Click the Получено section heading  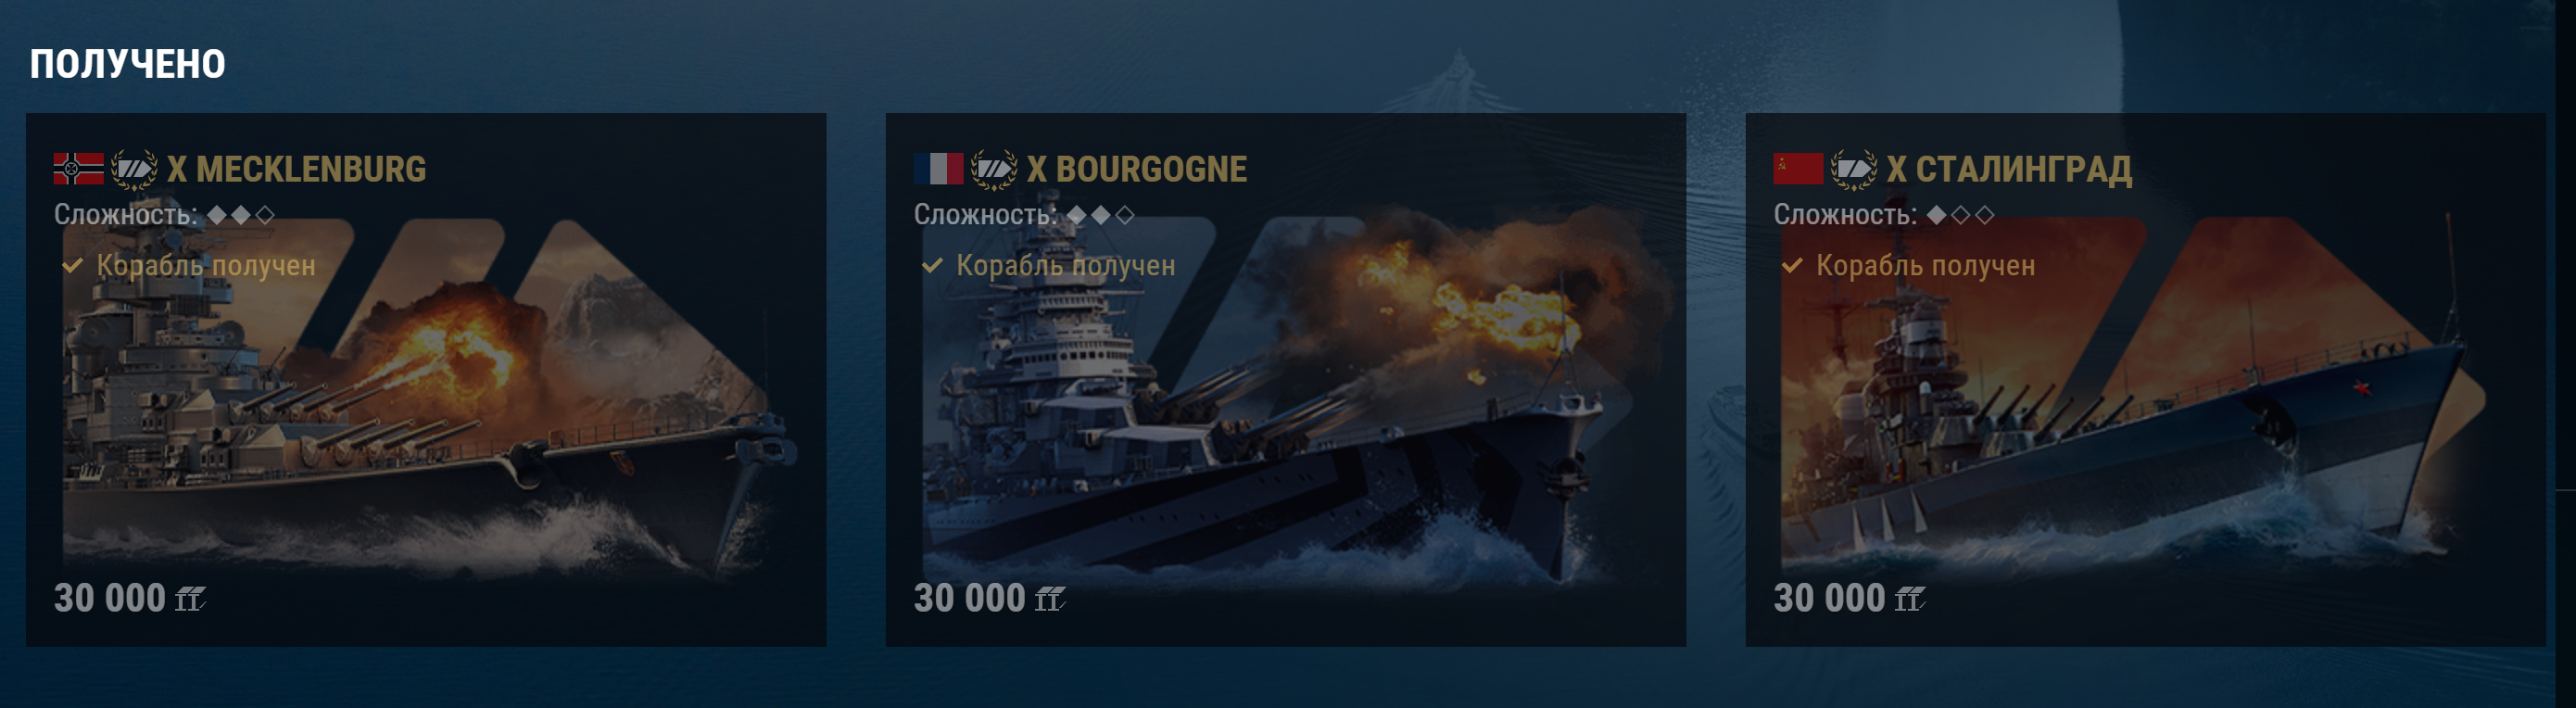coord(128,64)
